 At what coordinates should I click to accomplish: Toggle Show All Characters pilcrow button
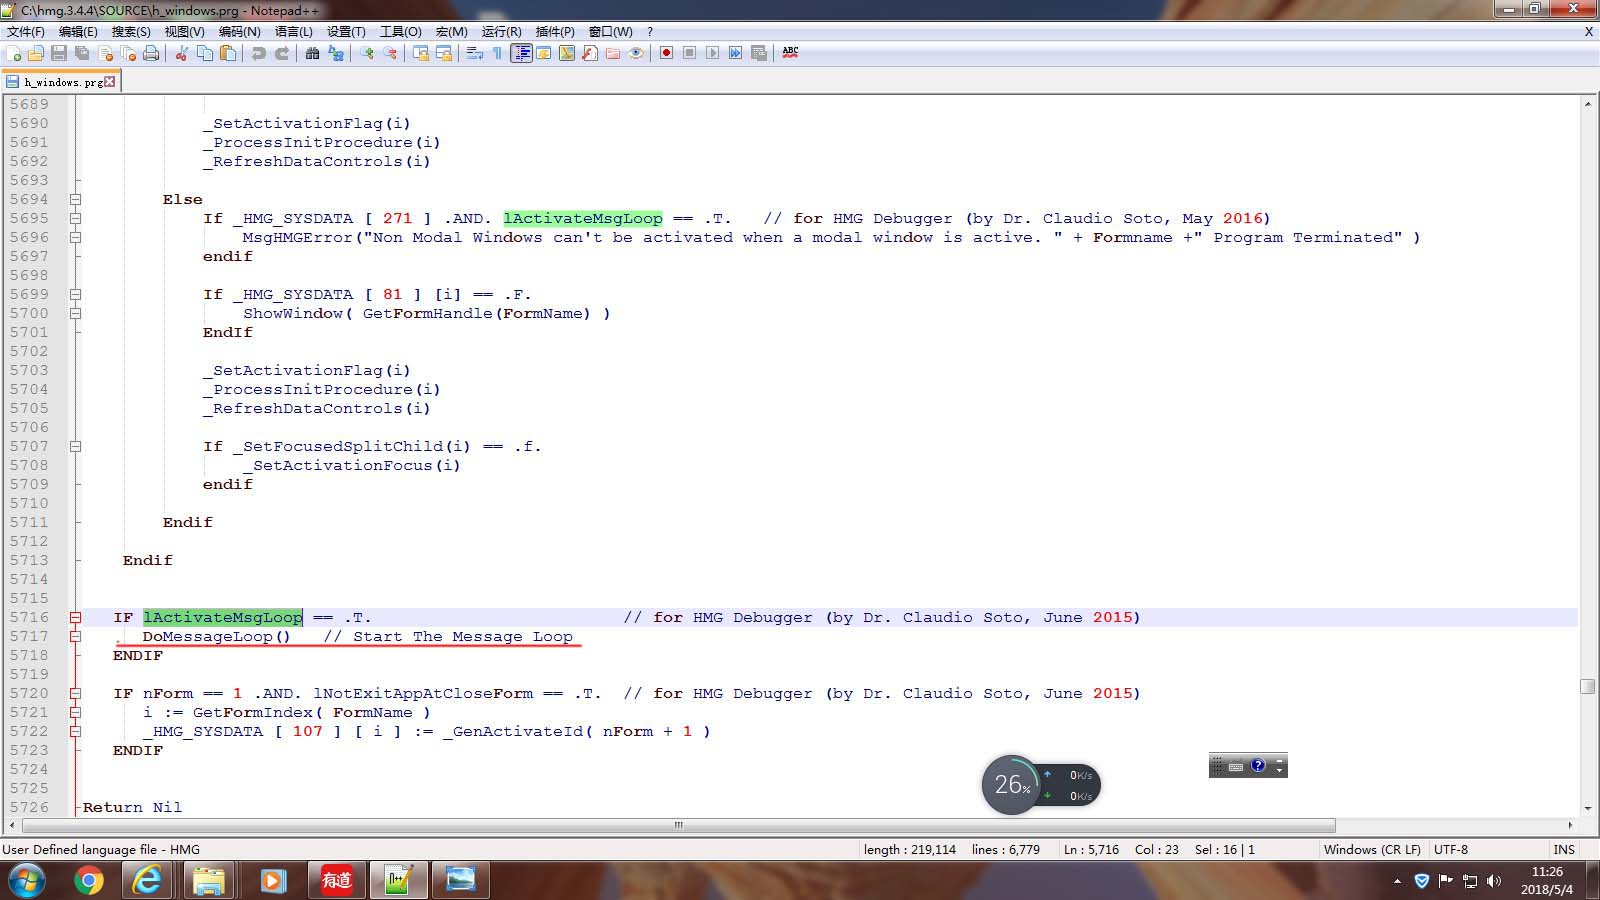click(497, 53)
